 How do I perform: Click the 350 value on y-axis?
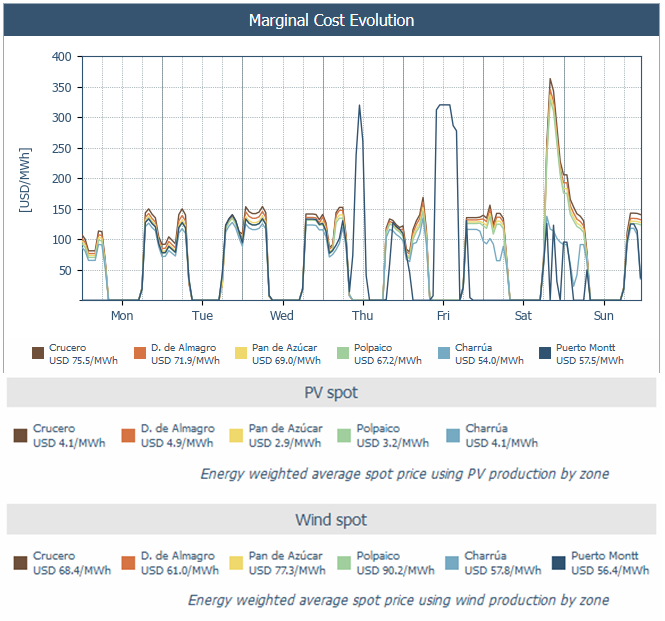(x=61, y=88)
